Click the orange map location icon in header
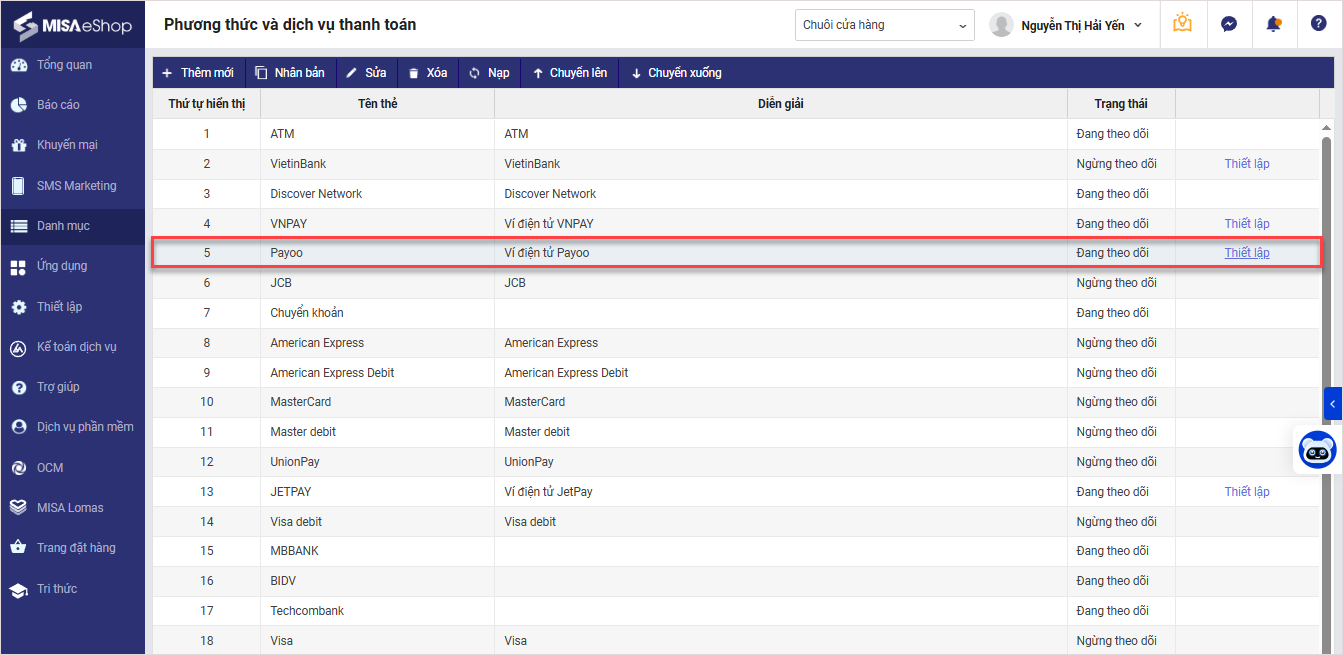This screenshot has height=655, width=1343. coord(1183,24)
